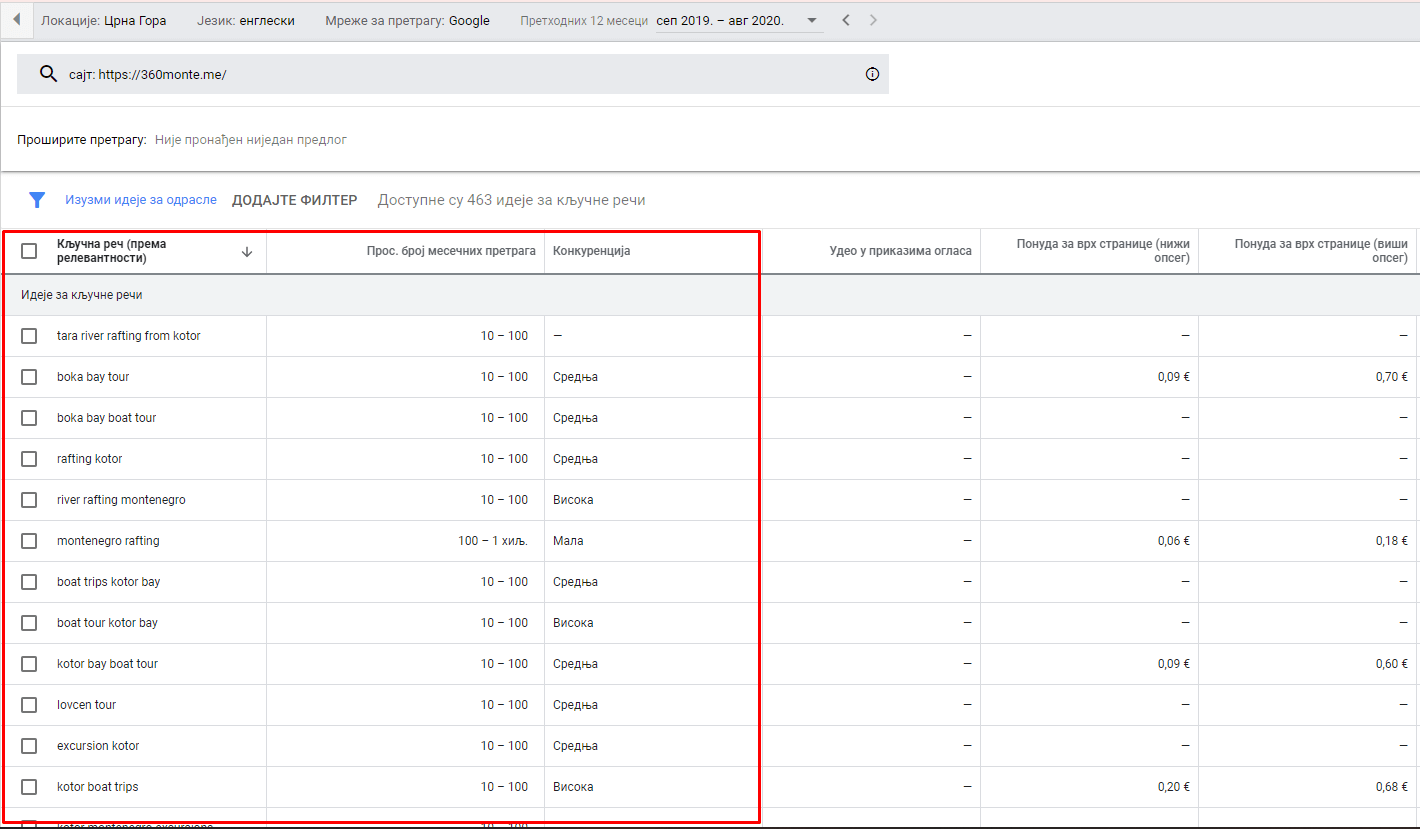The width and height of the screenshot is (1420, 829).
Task: Go to the previous date period
Action: click(846, 20)
